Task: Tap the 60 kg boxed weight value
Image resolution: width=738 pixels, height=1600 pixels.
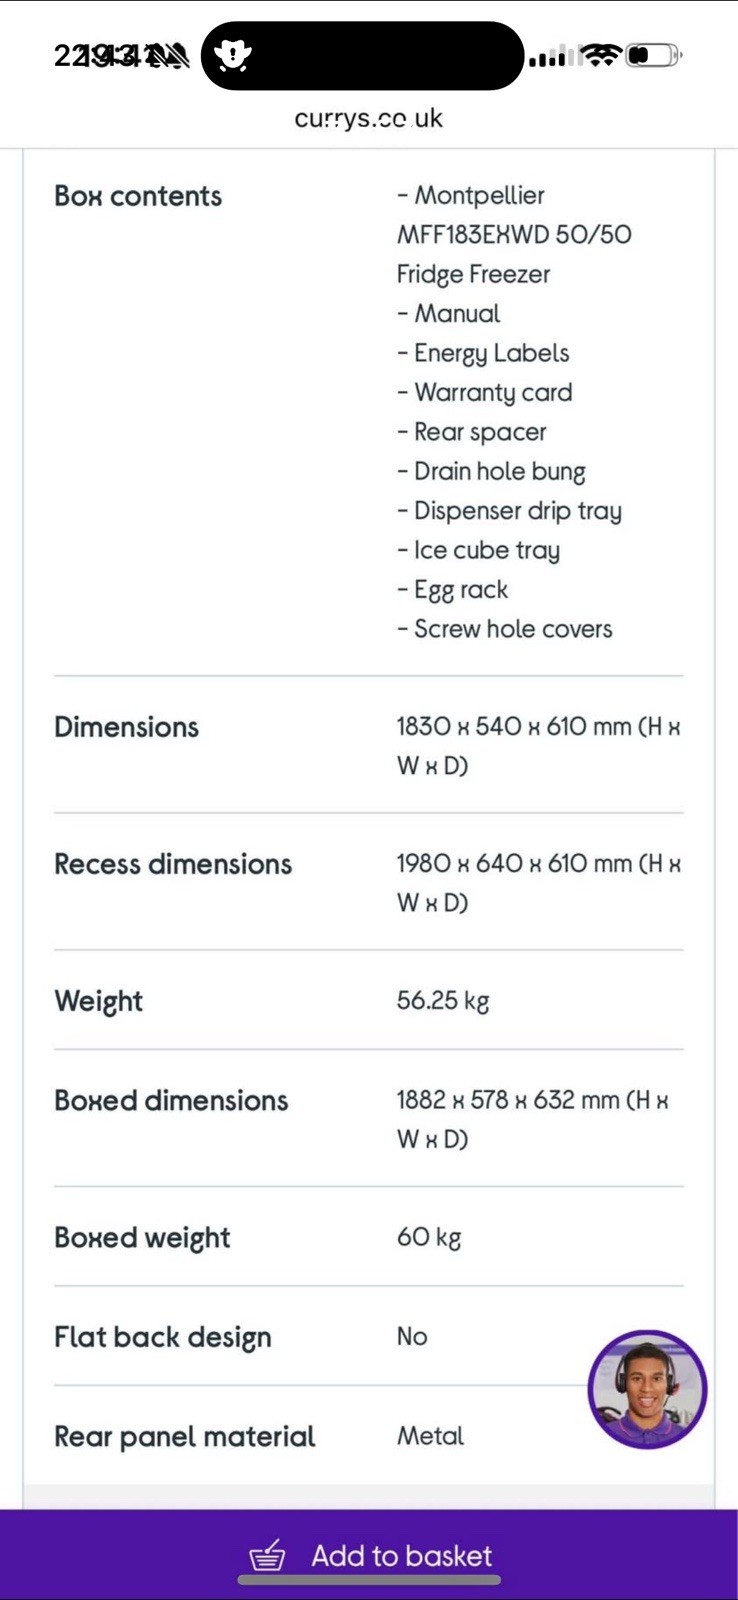Action: [429, 1237]
